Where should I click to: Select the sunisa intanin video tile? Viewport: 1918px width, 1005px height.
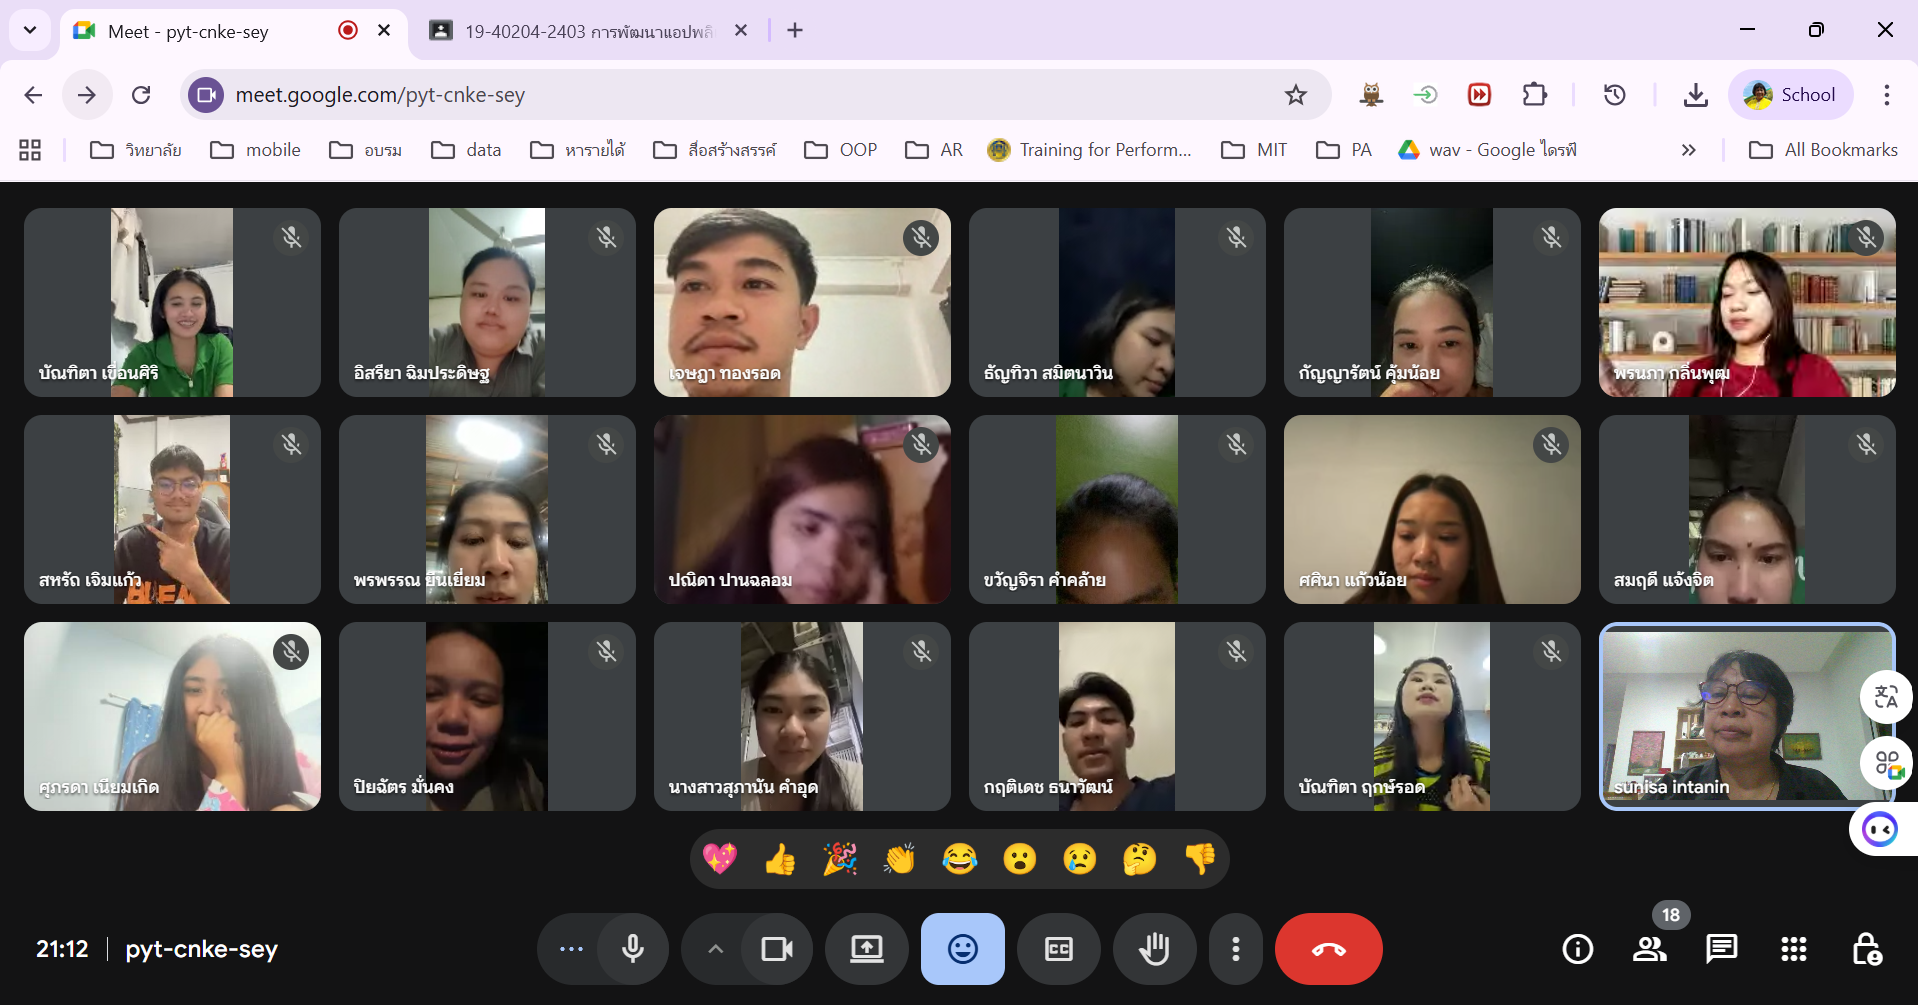point(1745,716)
